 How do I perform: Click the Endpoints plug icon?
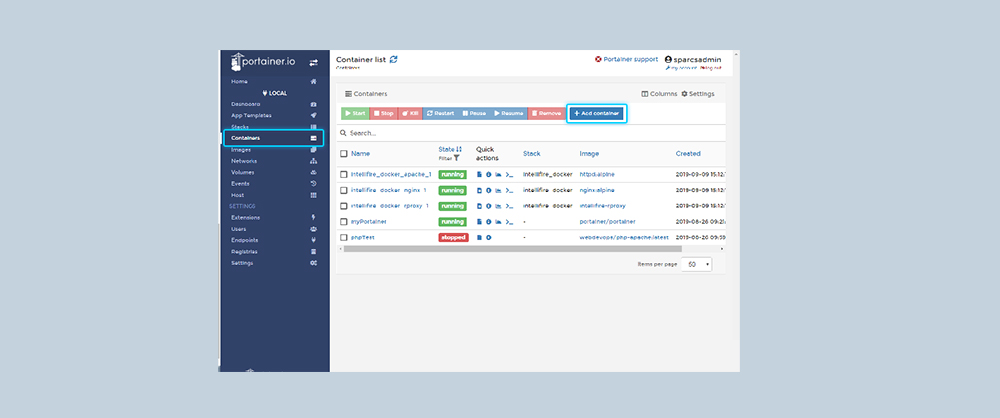(313, 241)
